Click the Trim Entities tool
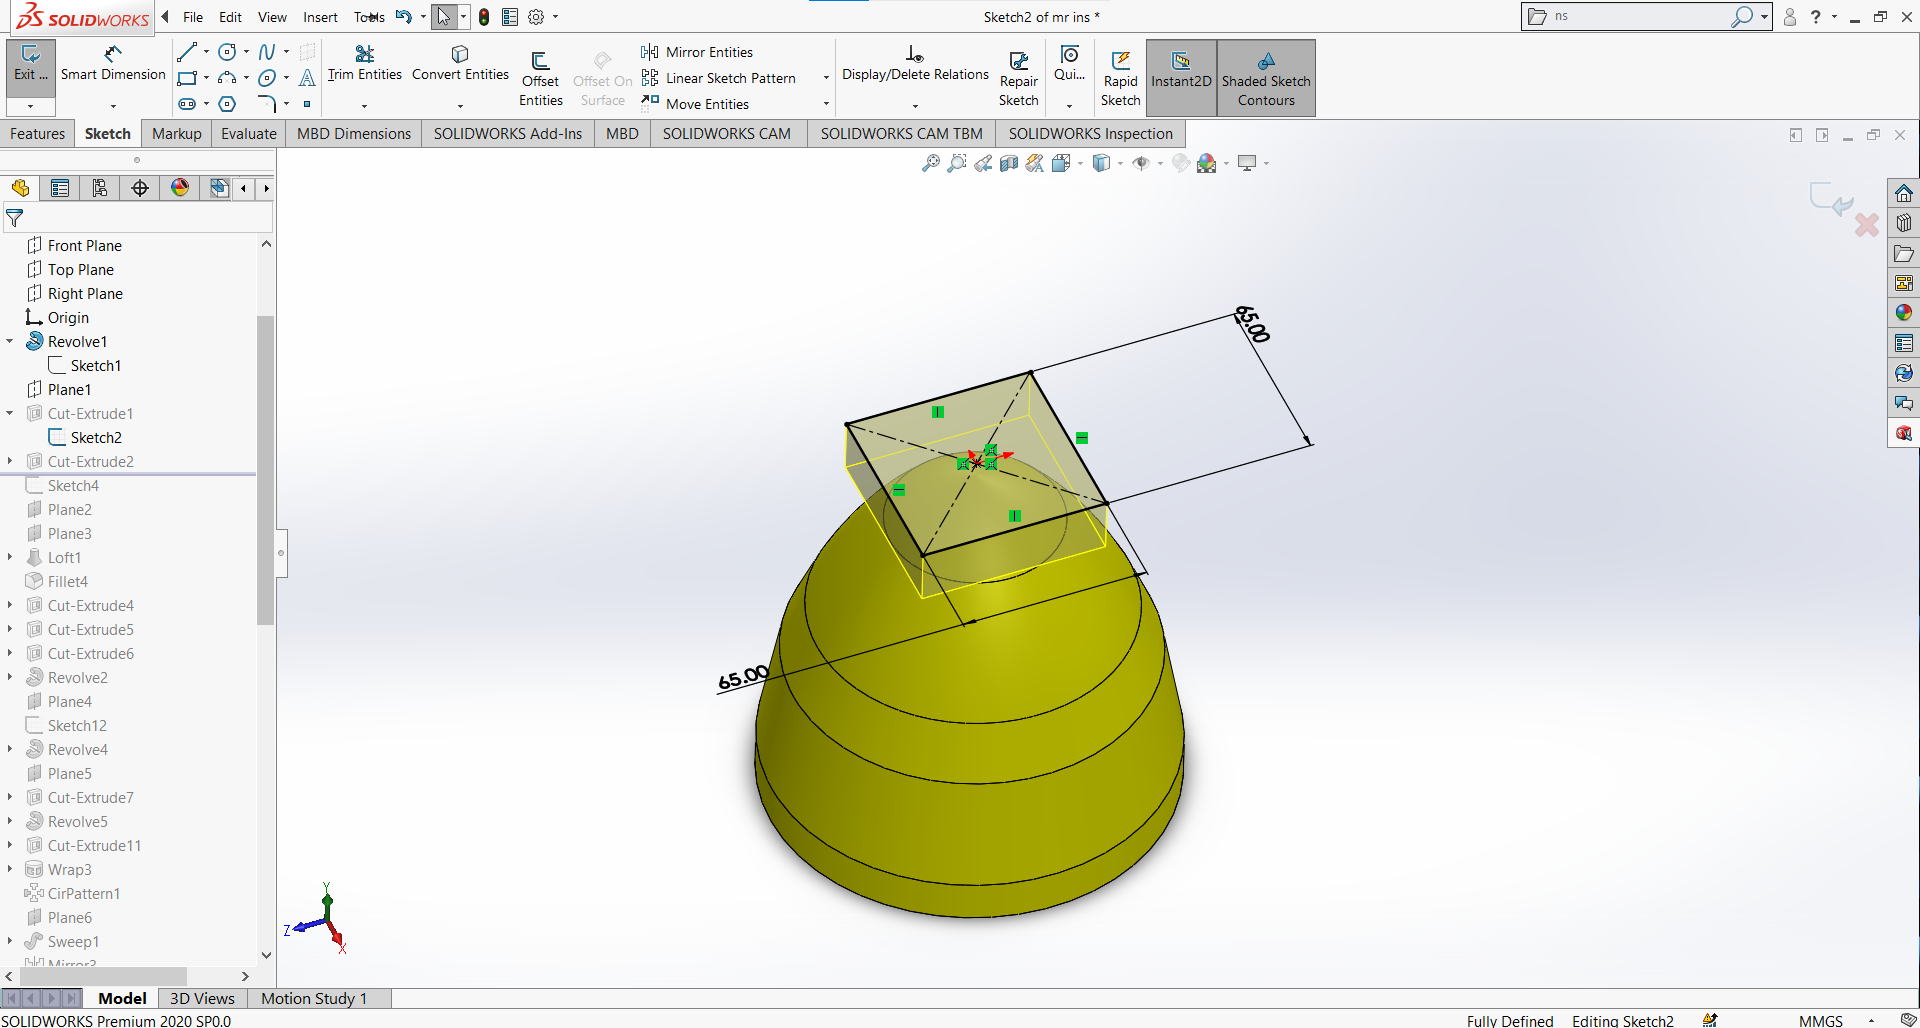The image size is (1920, 1028). [x=364, y=62]
